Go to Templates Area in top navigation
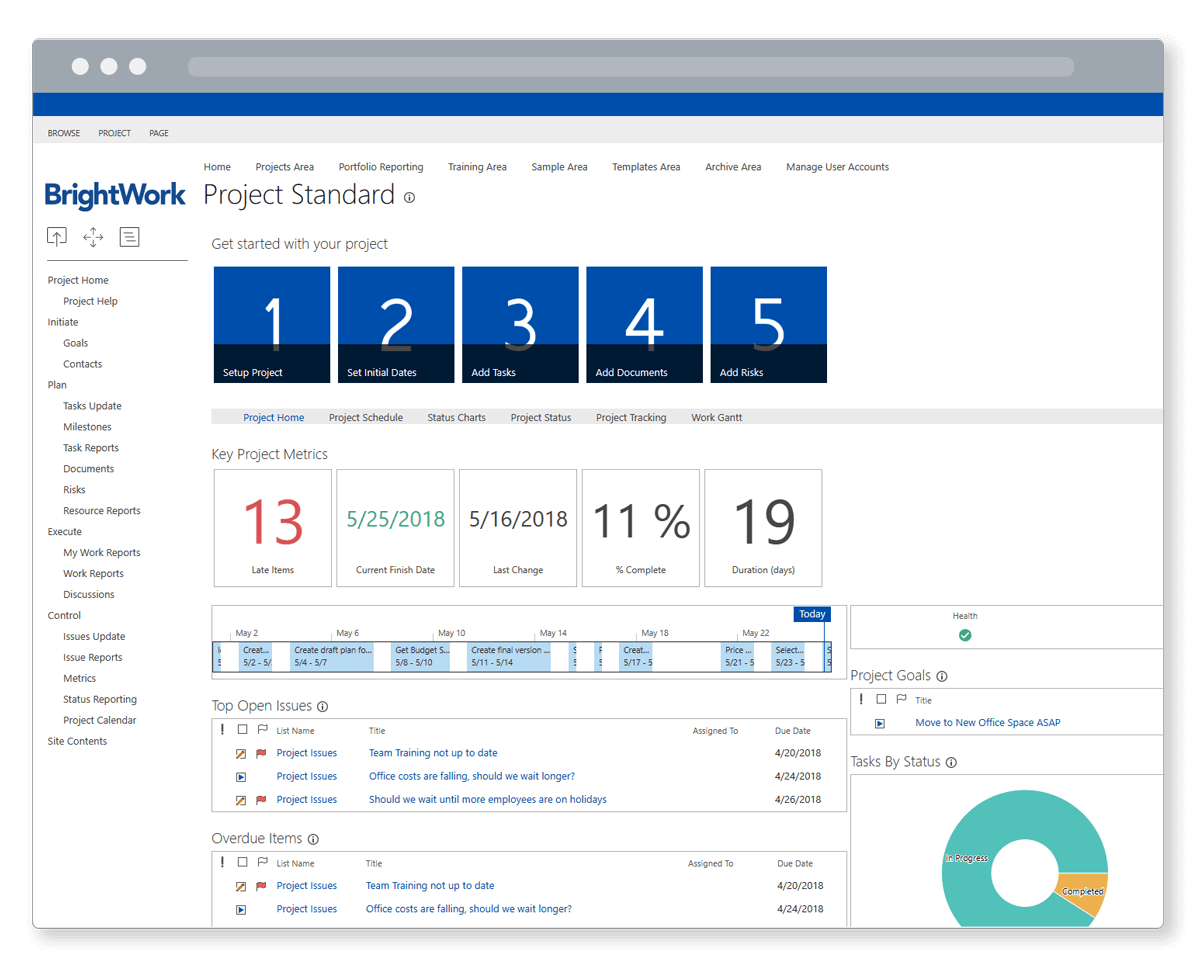 (x=646, y=167)
